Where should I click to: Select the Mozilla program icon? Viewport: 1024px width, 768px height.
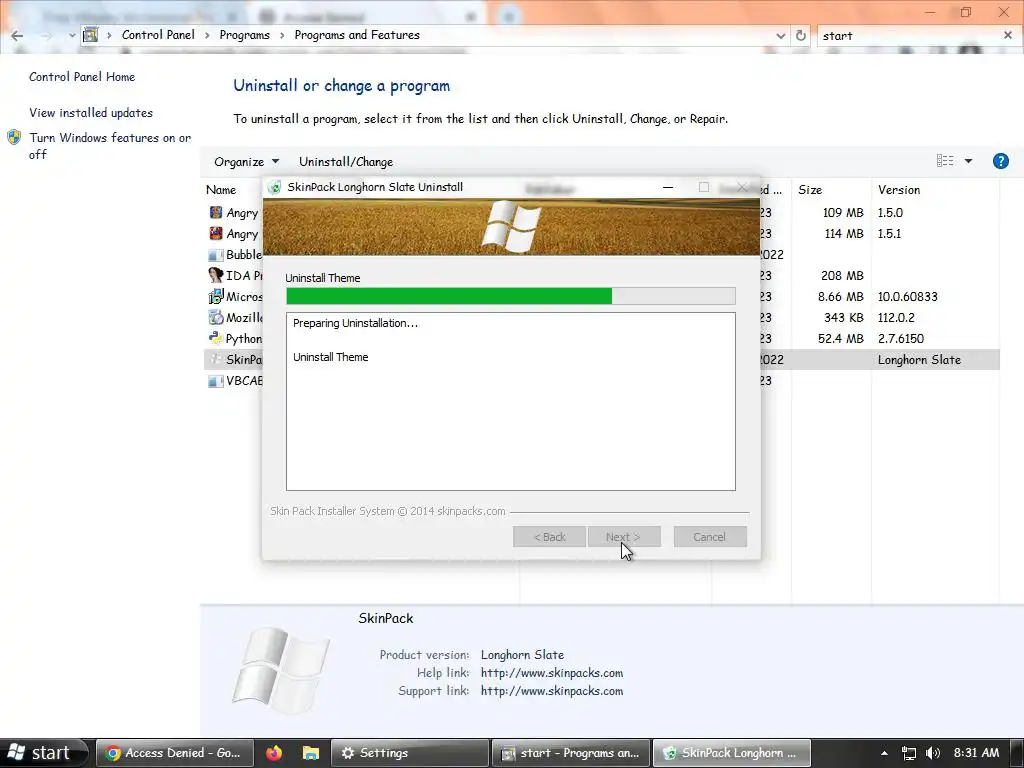click(x=216, y=317)
